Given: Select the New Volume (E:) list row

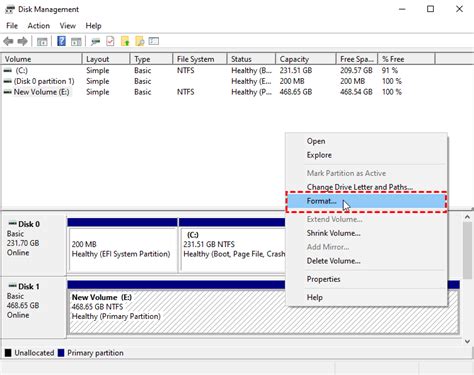Looking at the screenshot, I should (x=218, y=92).
